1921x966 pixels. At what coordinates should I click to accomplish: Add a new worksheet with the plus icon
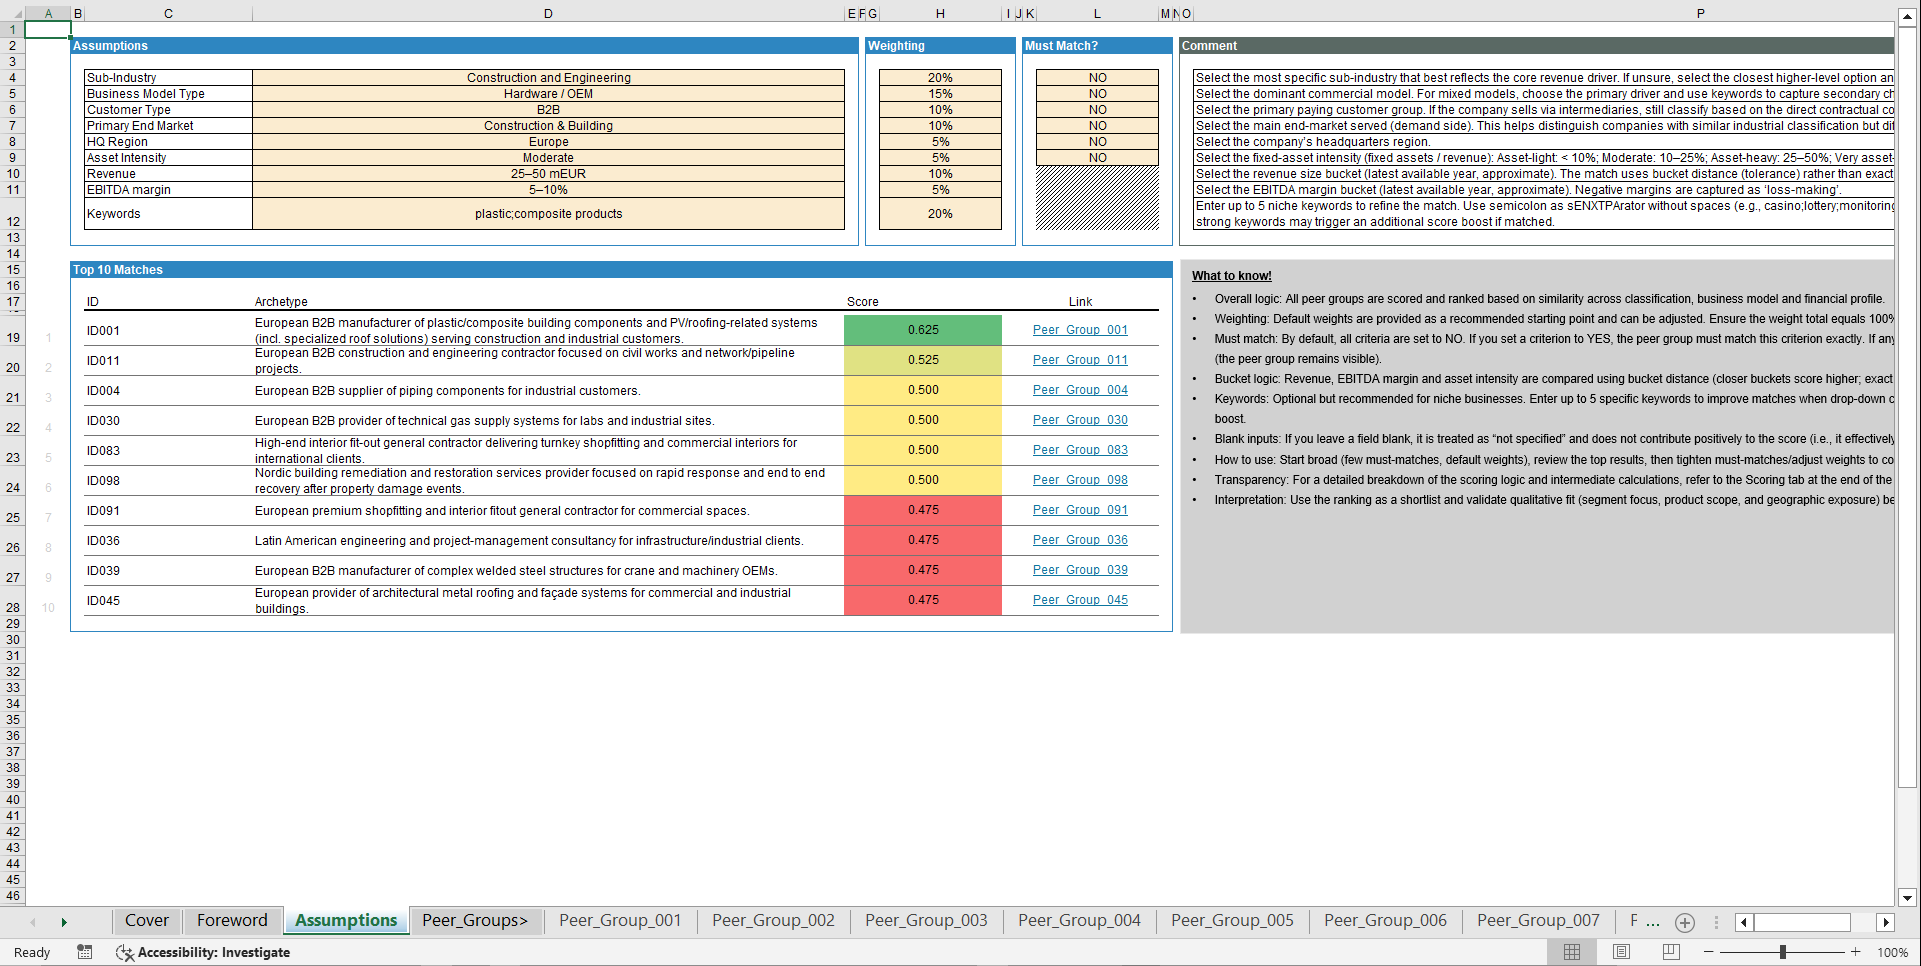pos(1684,922)
